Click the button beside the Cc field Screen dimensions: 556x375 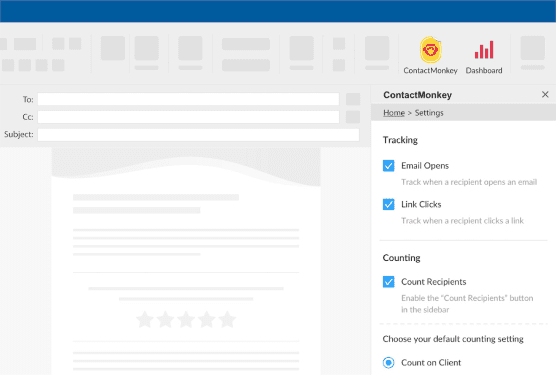tap(353, 117)
